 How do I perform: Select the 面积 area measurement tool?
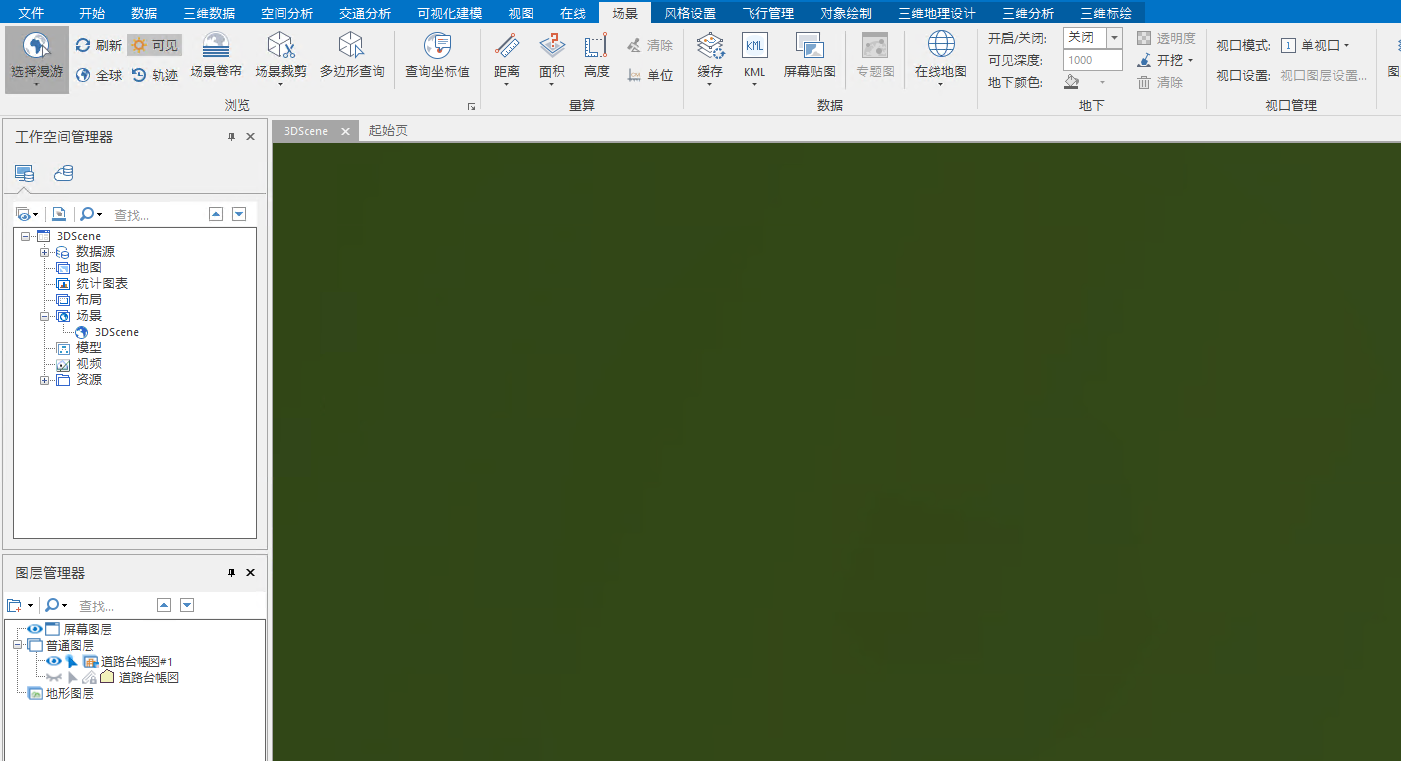tap(552, 56)
